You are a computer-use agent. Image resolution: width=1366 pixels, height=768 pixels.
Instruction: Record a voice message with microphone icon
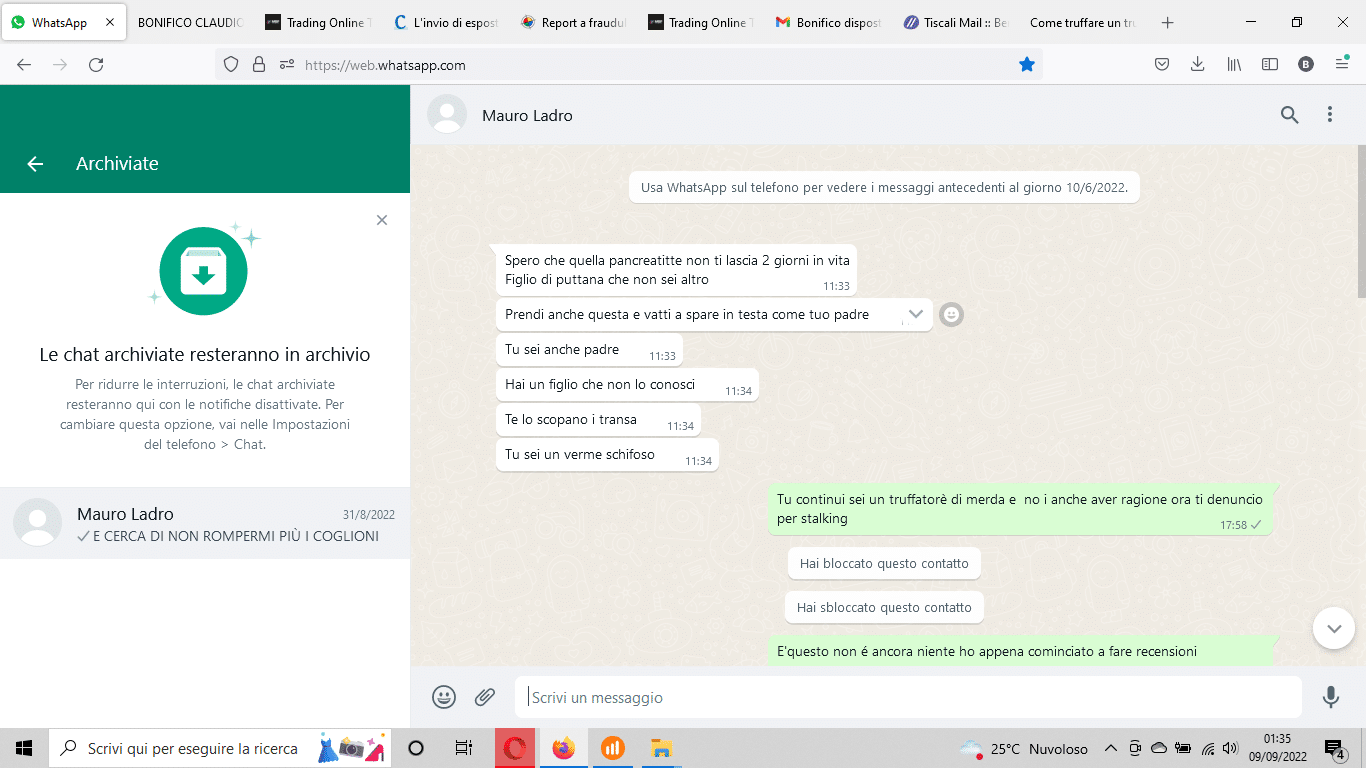[1331, 697]
